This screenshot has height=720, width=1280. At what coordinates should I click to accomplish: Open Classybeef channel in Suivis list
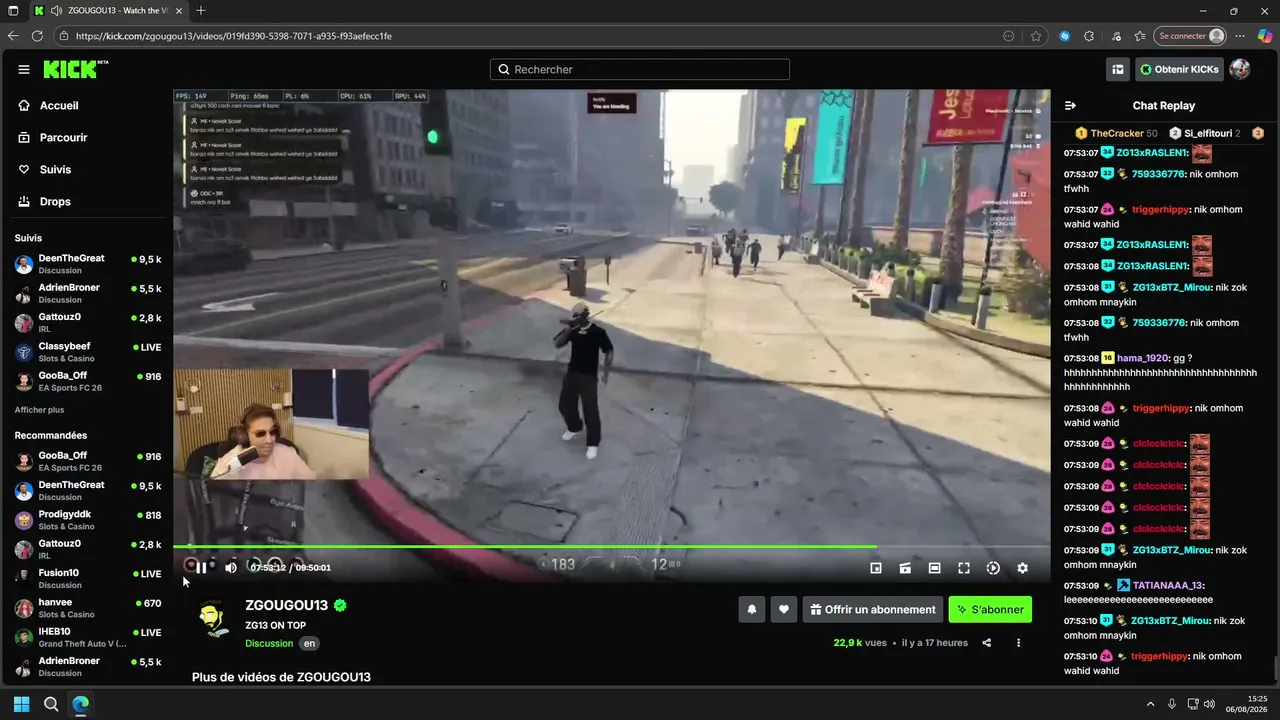click(x=87, y=352)
